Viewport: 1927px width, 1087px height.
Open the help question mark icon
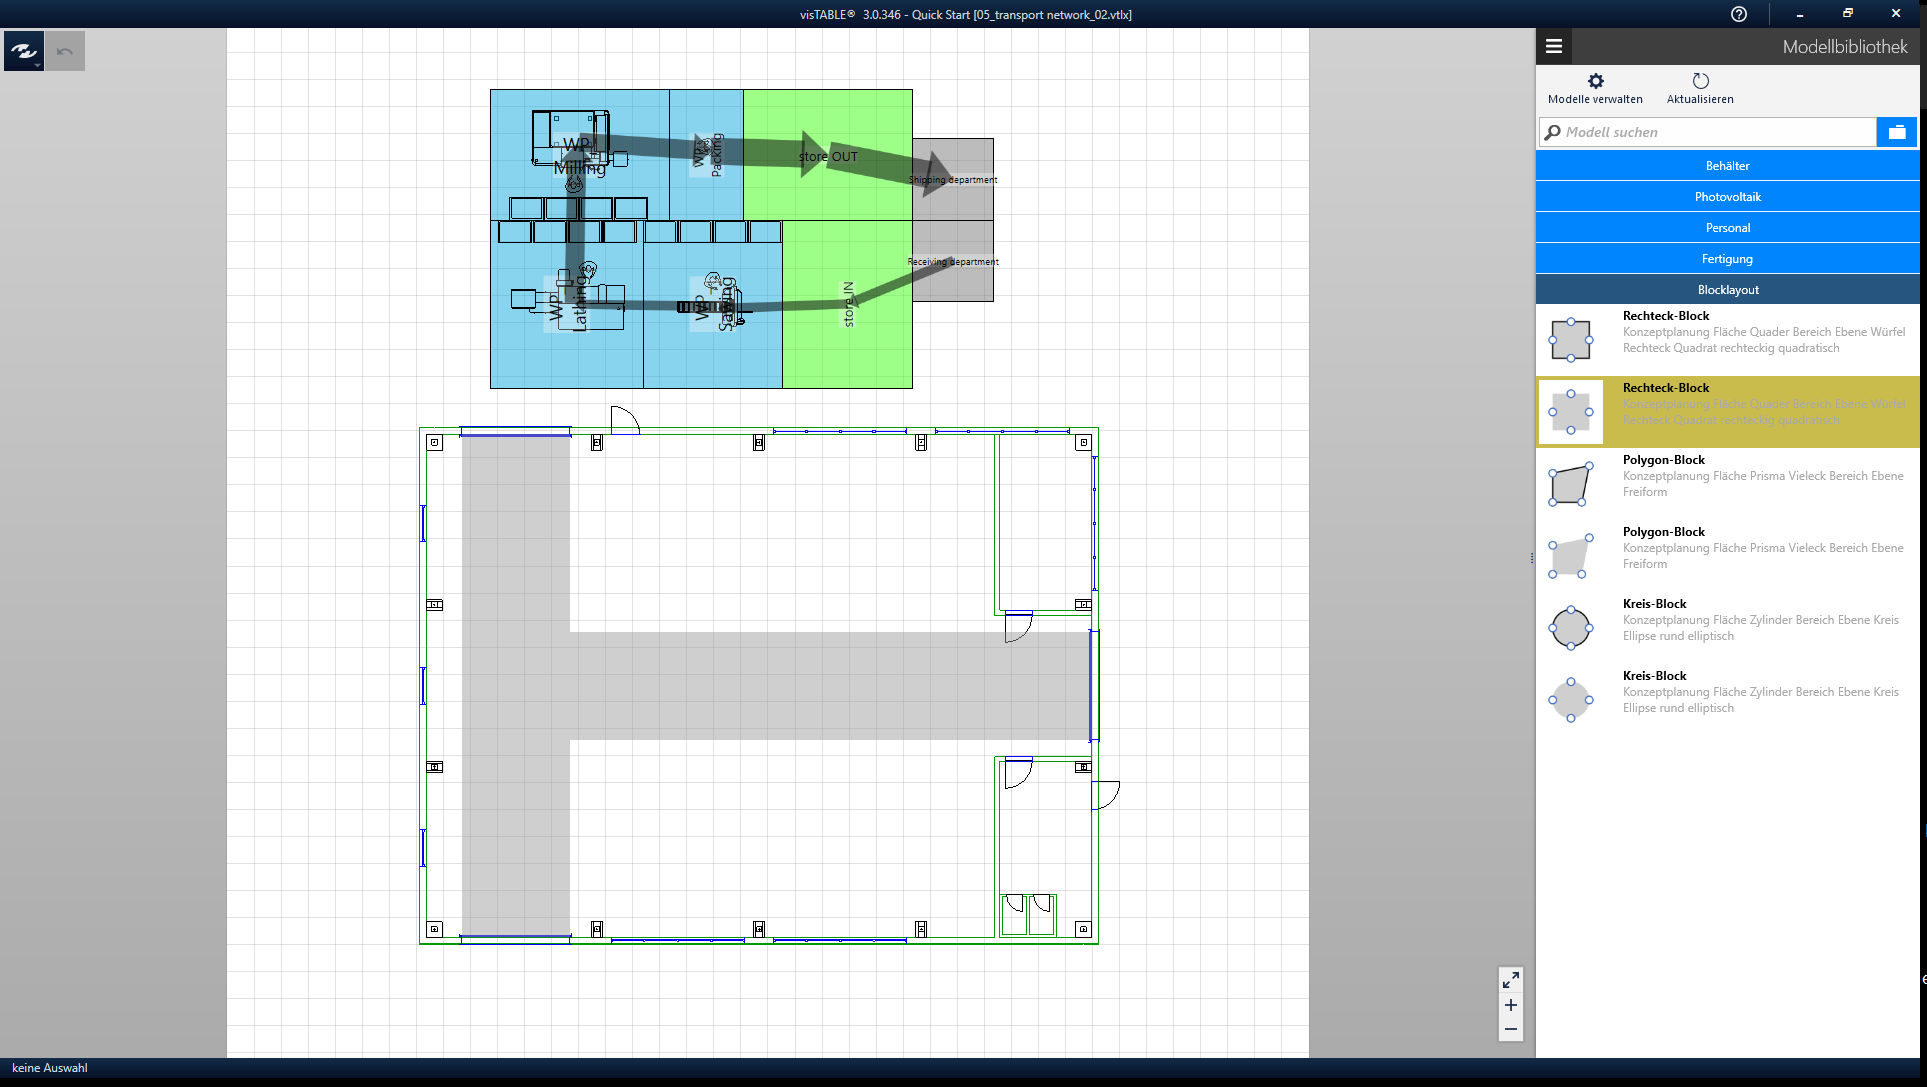pyautogui.click(x=1739, y=14)
